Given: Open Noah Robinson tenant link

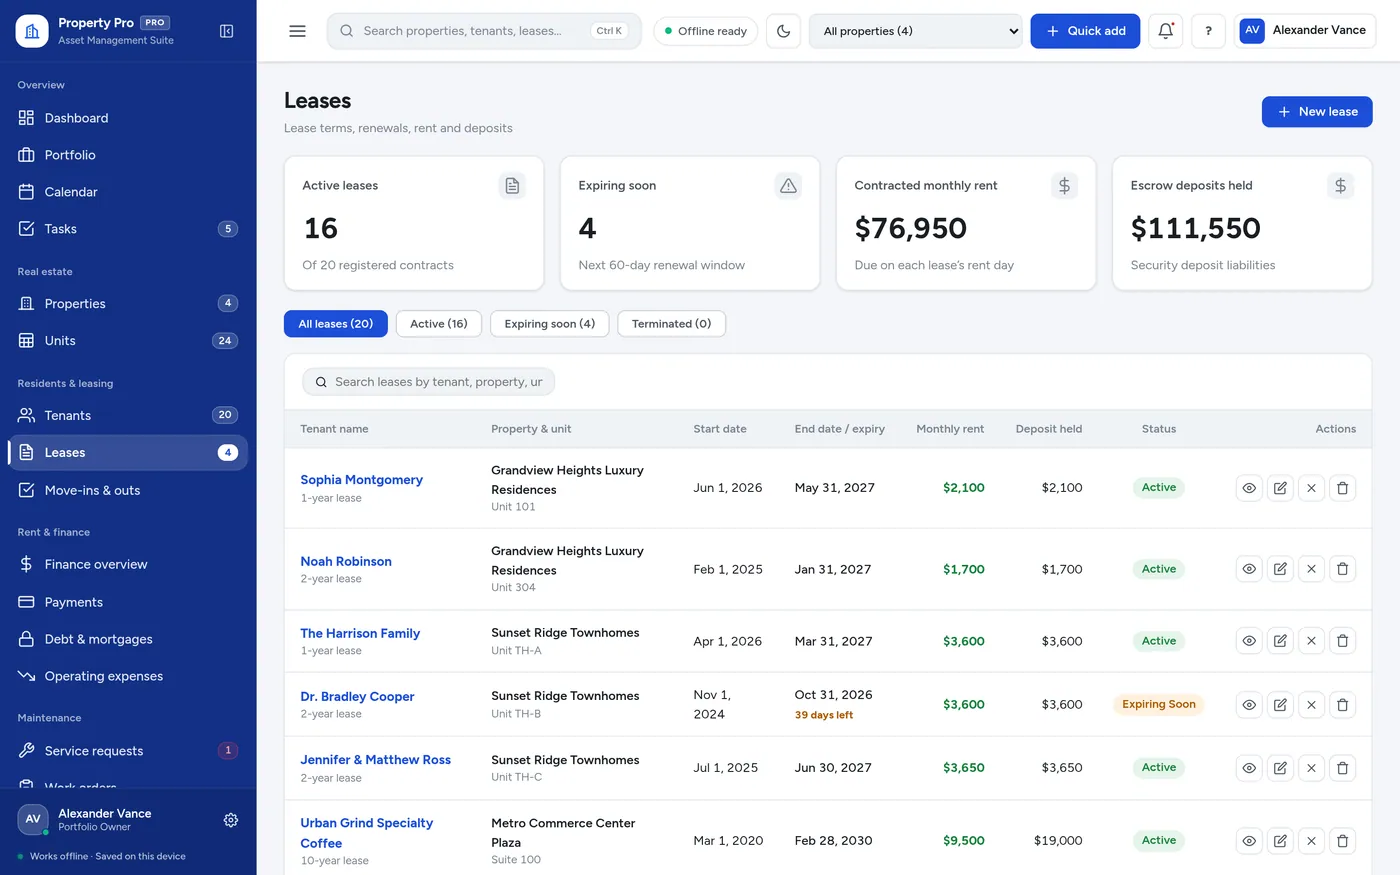Looking at the screenshot, I should tap(346, 561).
